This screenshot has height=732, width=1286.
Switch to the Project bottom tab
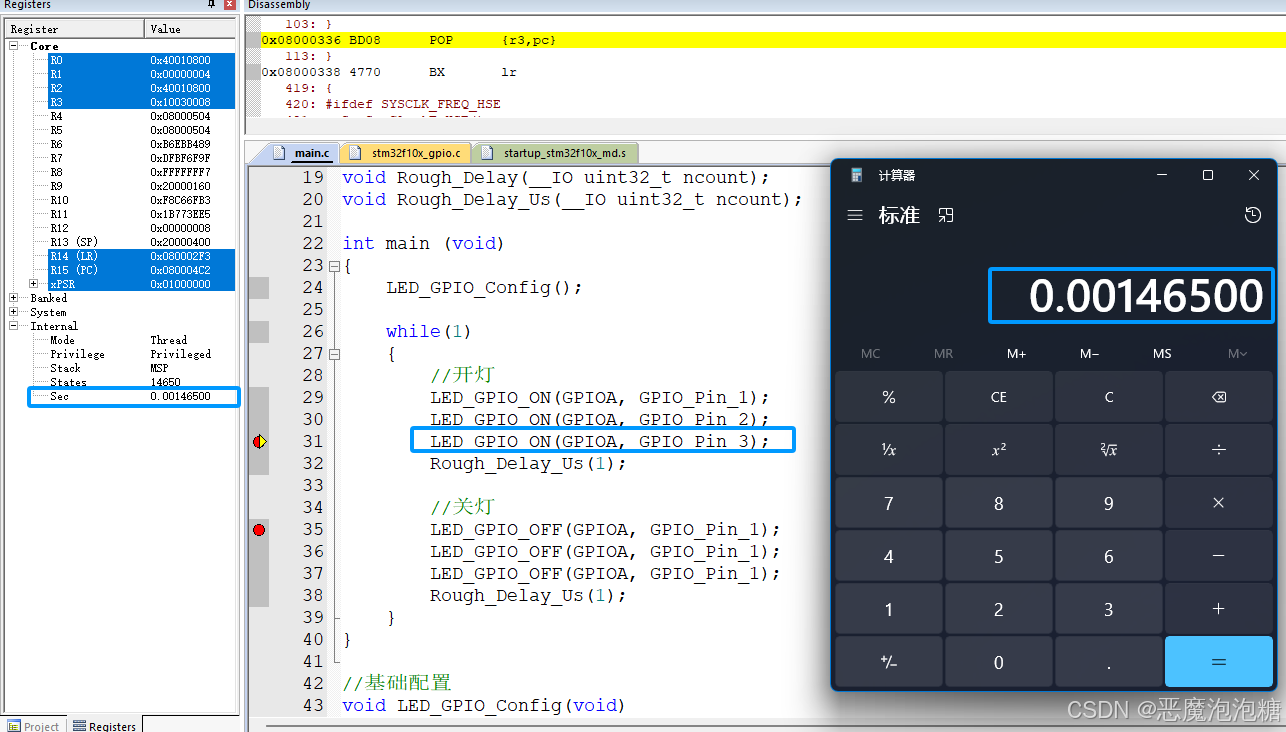coord(33,726)
